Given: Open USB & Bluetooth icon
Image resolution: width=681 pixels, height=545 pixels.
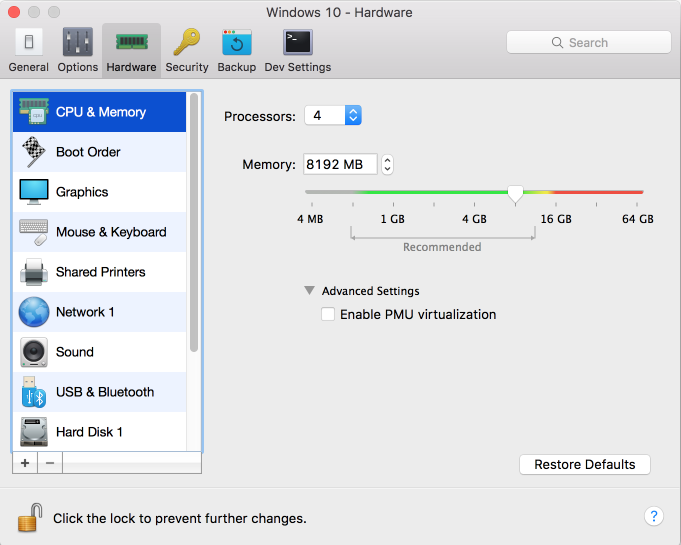Looking at the screenshot, I should coord(34,392).
